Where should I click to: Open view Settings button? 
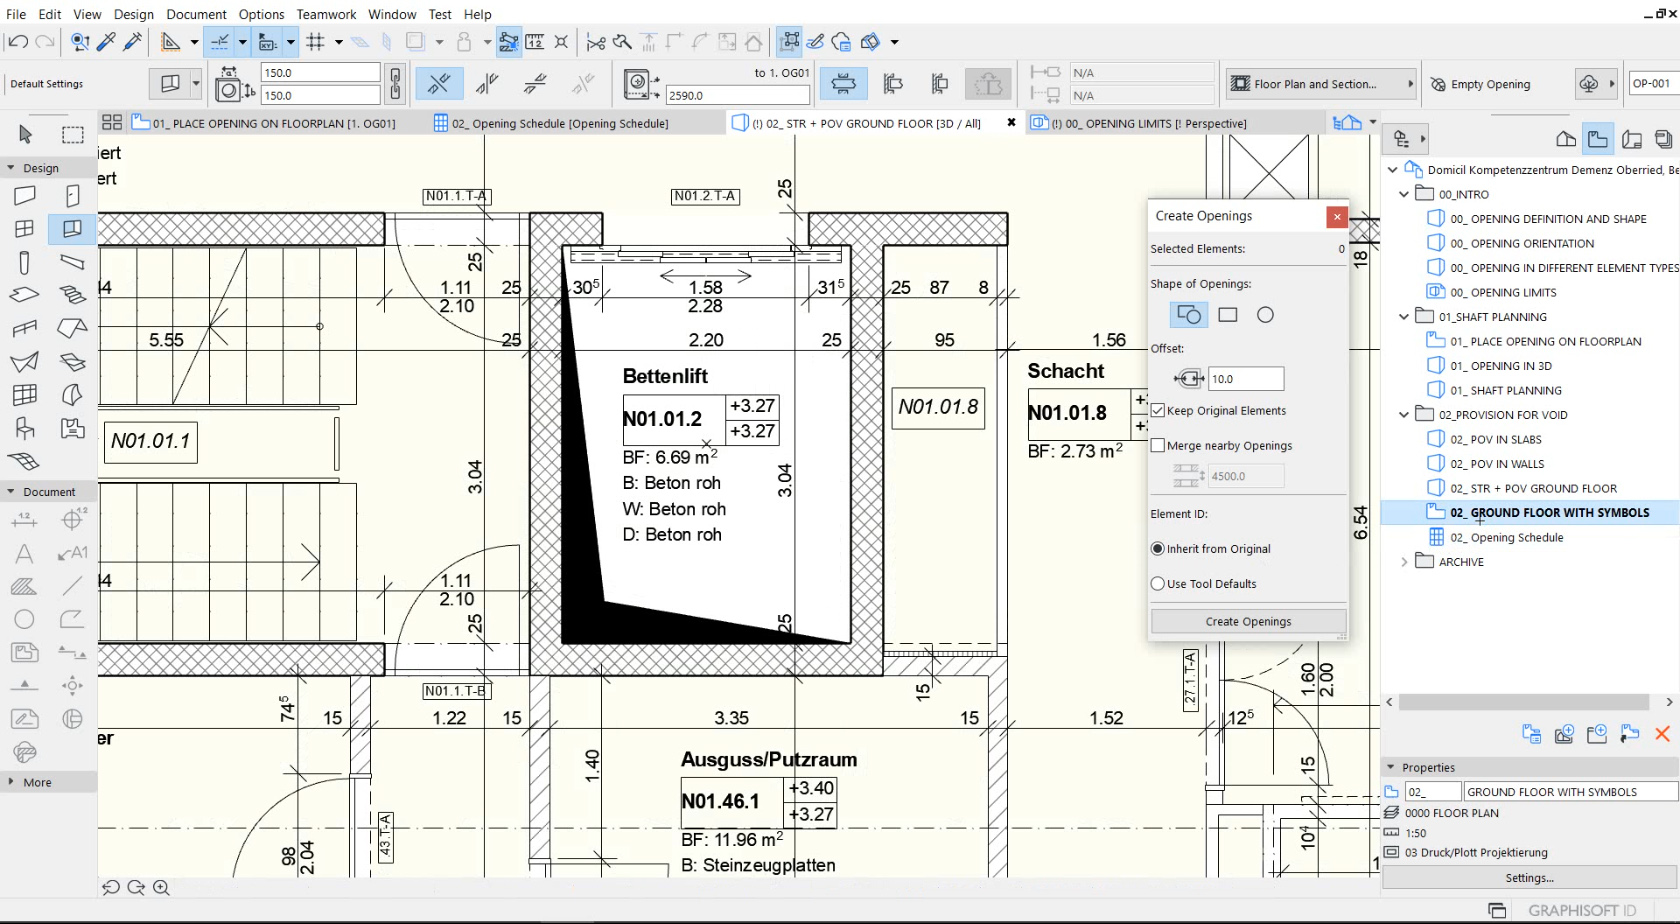[x=1529, y=878]
